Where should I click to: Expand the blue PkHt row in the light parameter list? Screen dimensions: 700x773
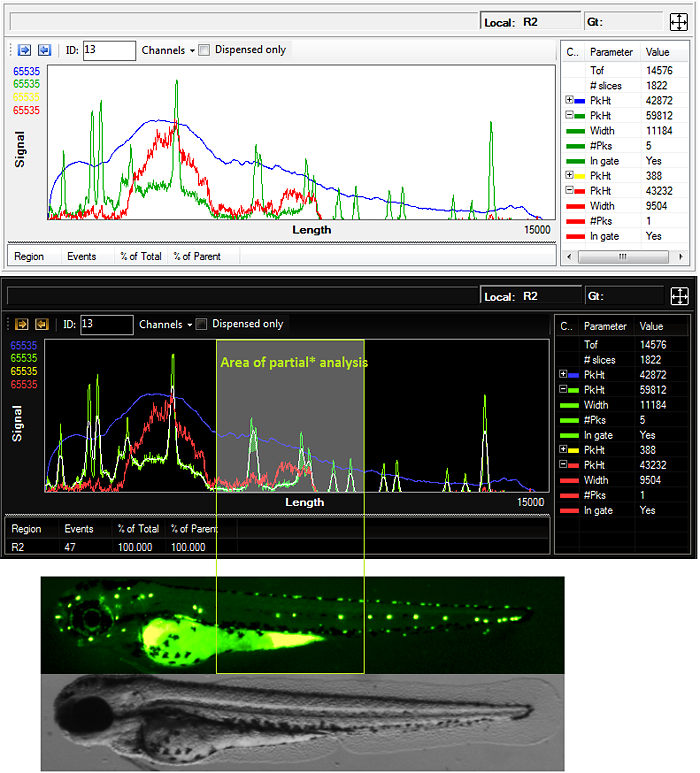tap(569, 100)
